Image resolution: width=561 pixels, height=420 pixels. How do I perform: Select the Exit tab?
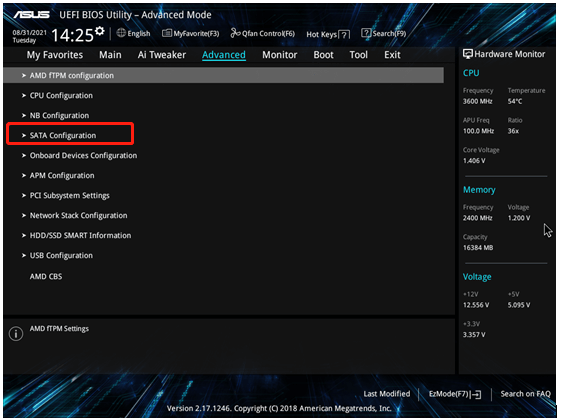pos(392,55)
